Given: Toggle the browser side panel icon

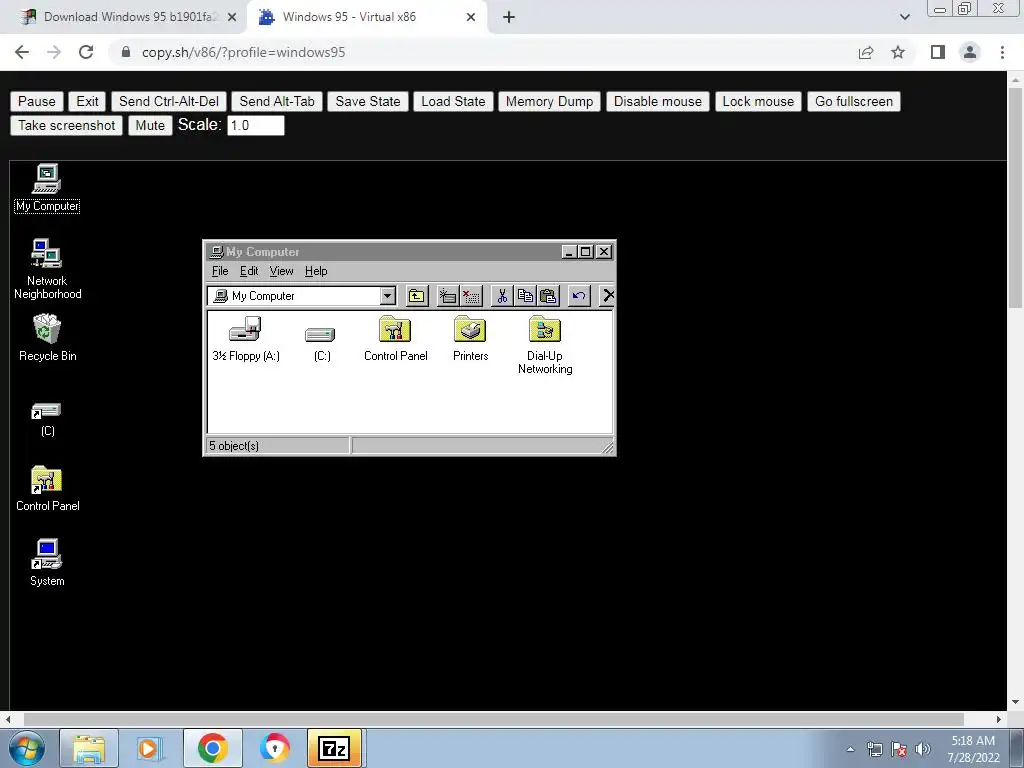Looking at the screenshot, I should (938, 52).
